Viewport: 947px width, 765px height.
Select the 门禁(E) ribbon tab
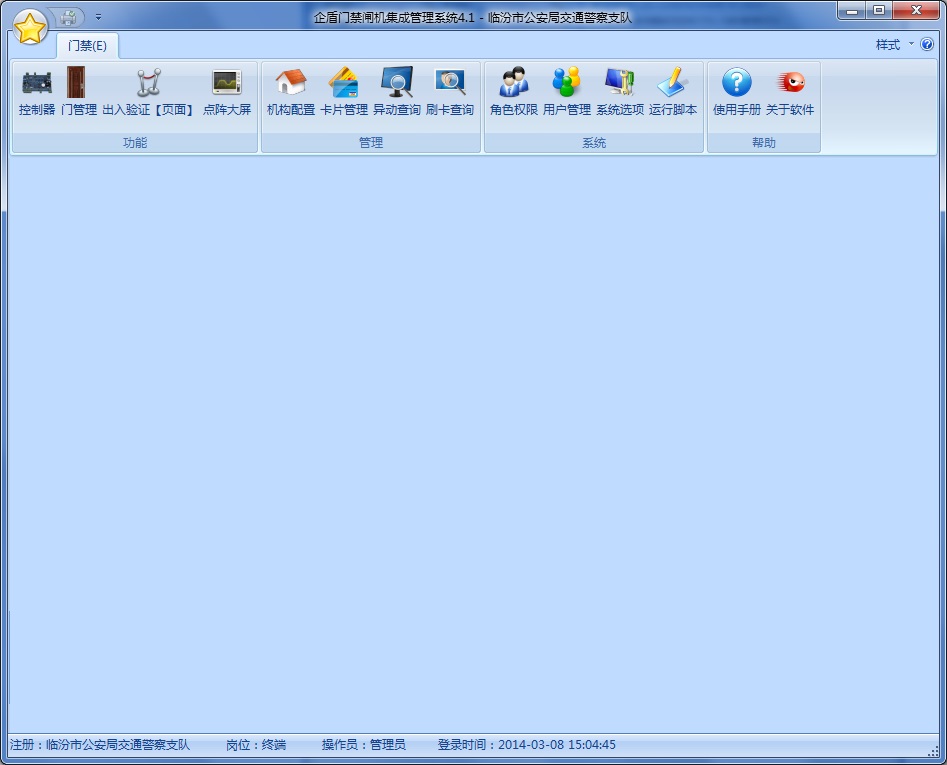pyautogui.click(x=88, y=46)
